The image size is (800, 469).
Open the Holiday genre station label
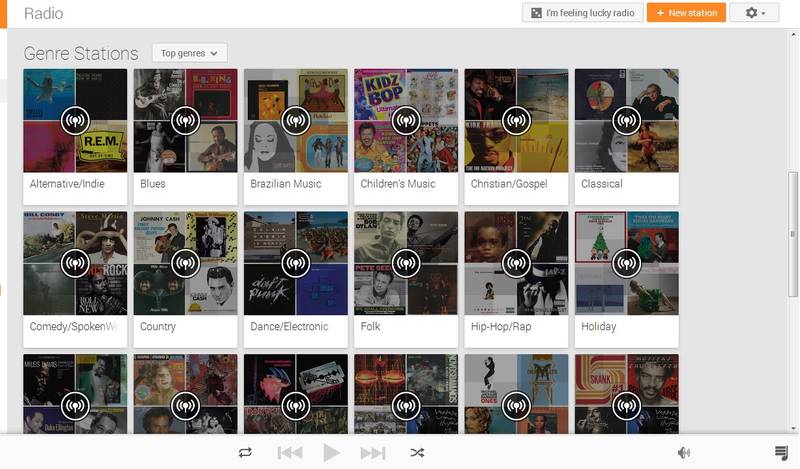(x=598, y=327)
